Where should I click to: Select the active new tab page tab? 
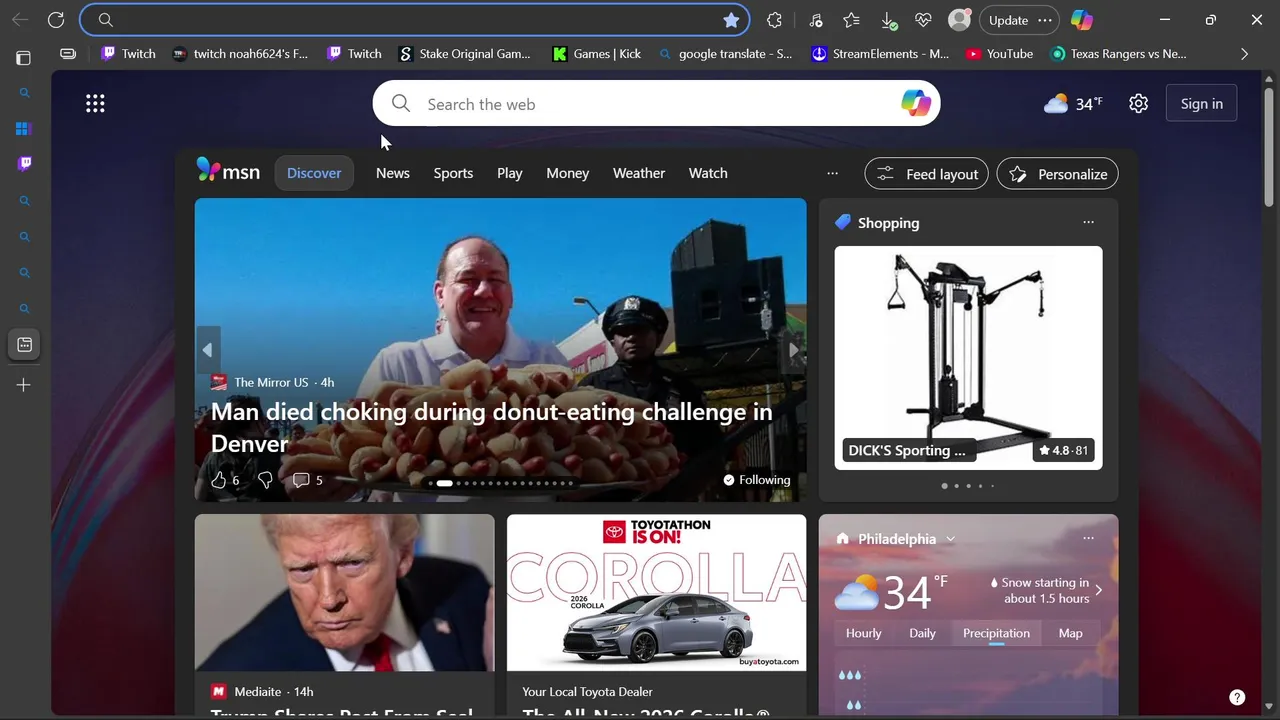(25, 344)
